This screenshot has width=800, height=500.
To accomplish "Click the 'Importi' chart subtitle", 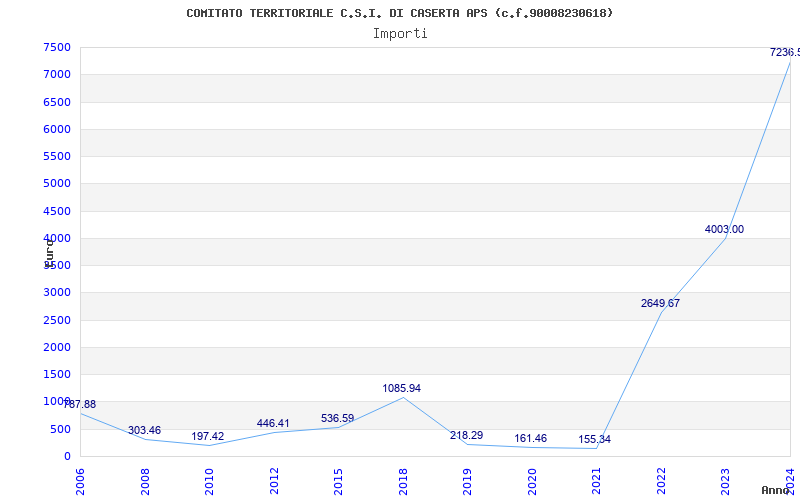I will point(400,33).
